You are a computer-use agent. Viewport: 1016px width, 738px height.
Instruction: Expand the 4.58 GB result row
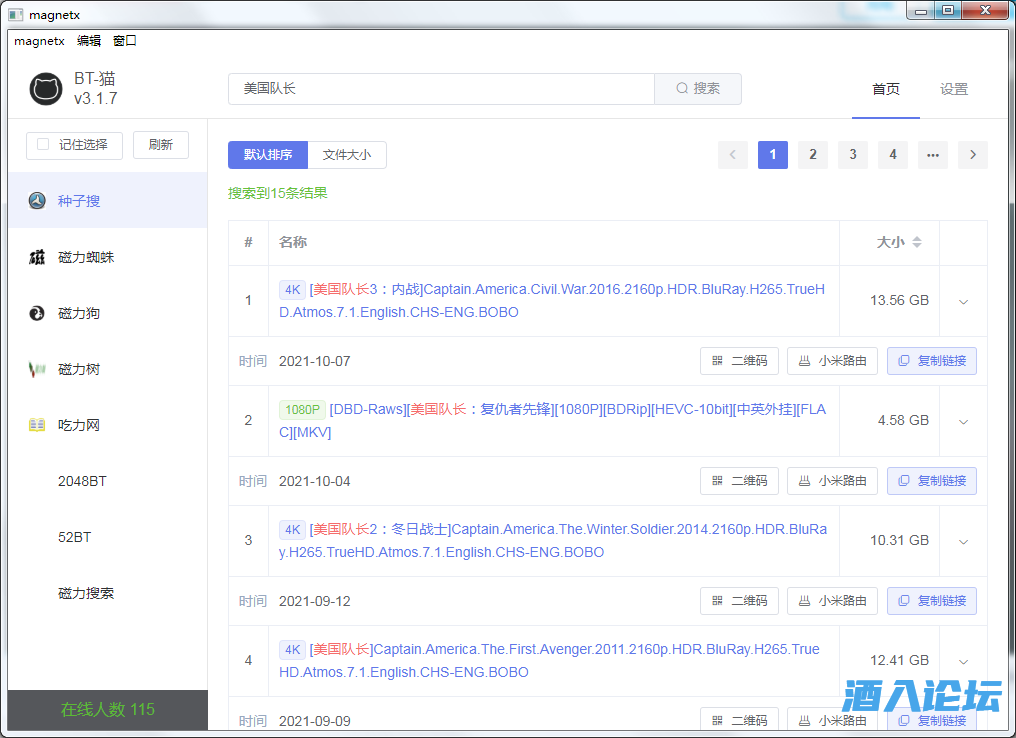tap(963, 421)
